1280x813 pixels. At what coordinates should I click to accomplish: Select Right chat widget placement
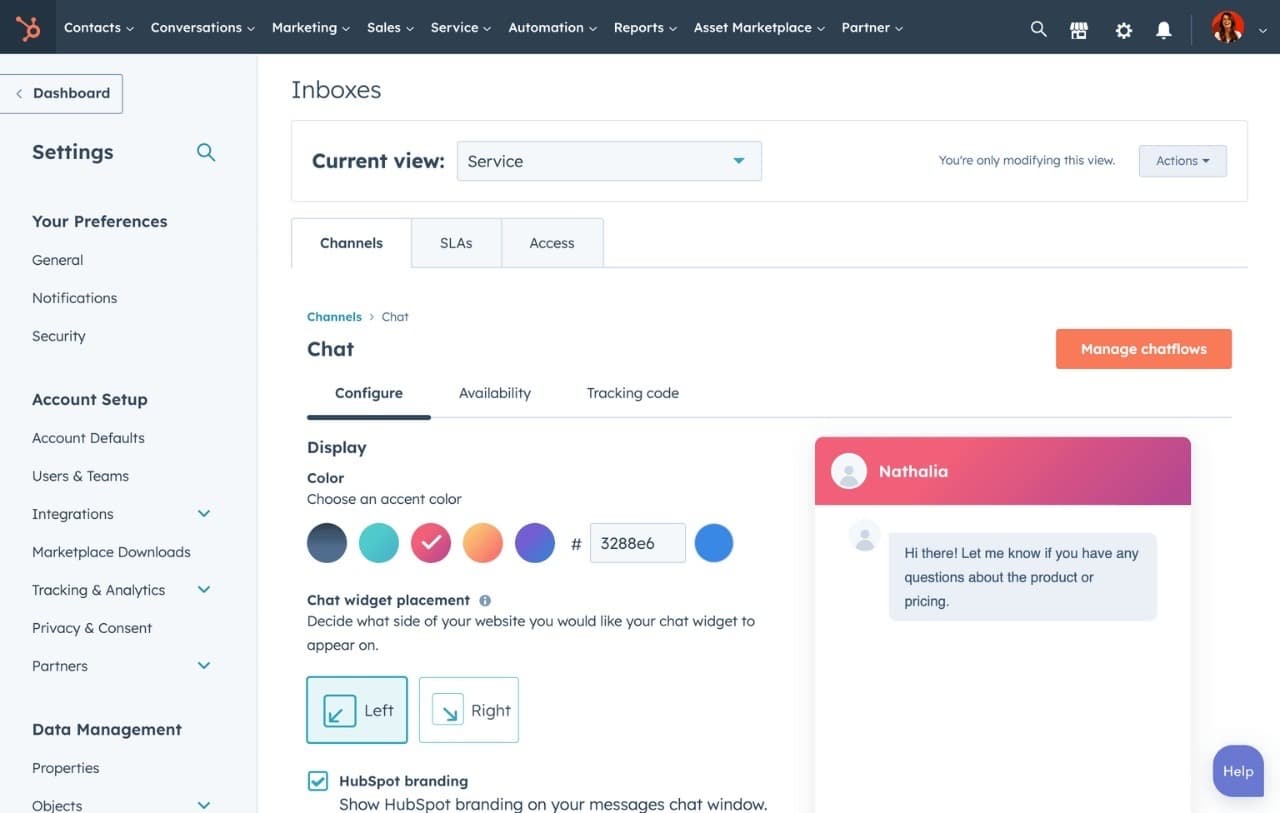(468, 710)
